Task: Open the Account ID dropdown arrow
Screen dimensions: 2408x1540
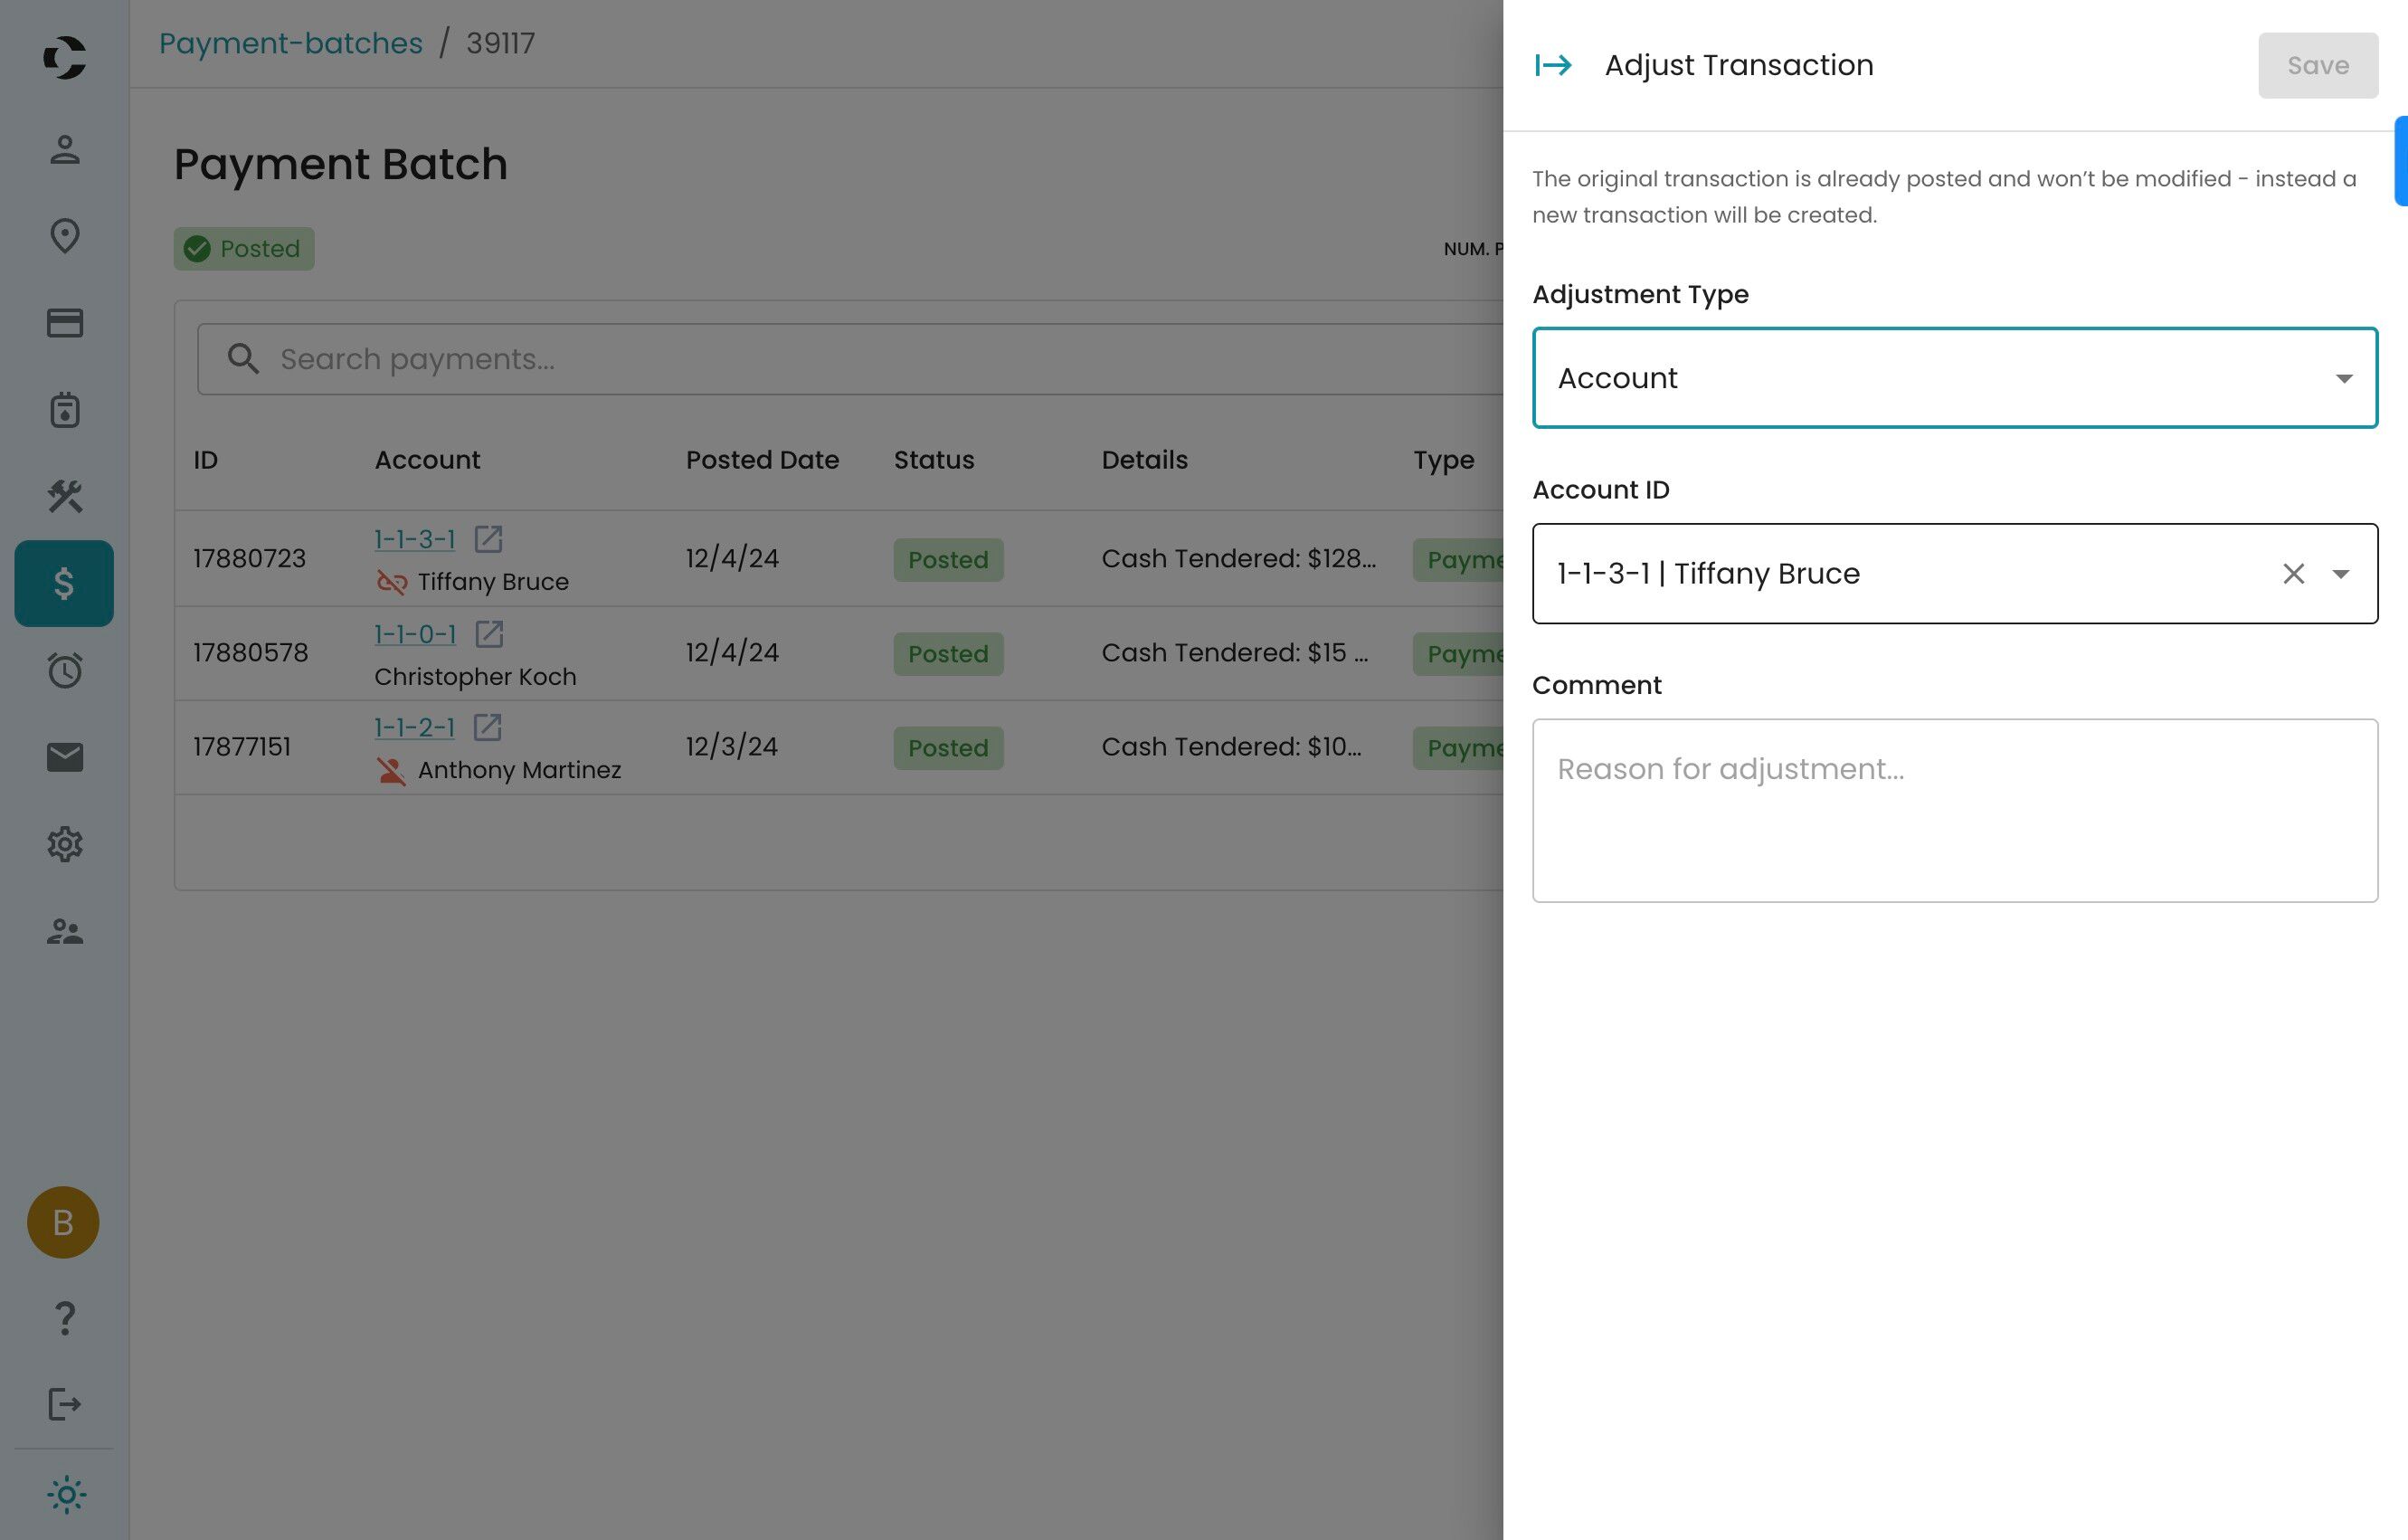Action: (2341, 574)
